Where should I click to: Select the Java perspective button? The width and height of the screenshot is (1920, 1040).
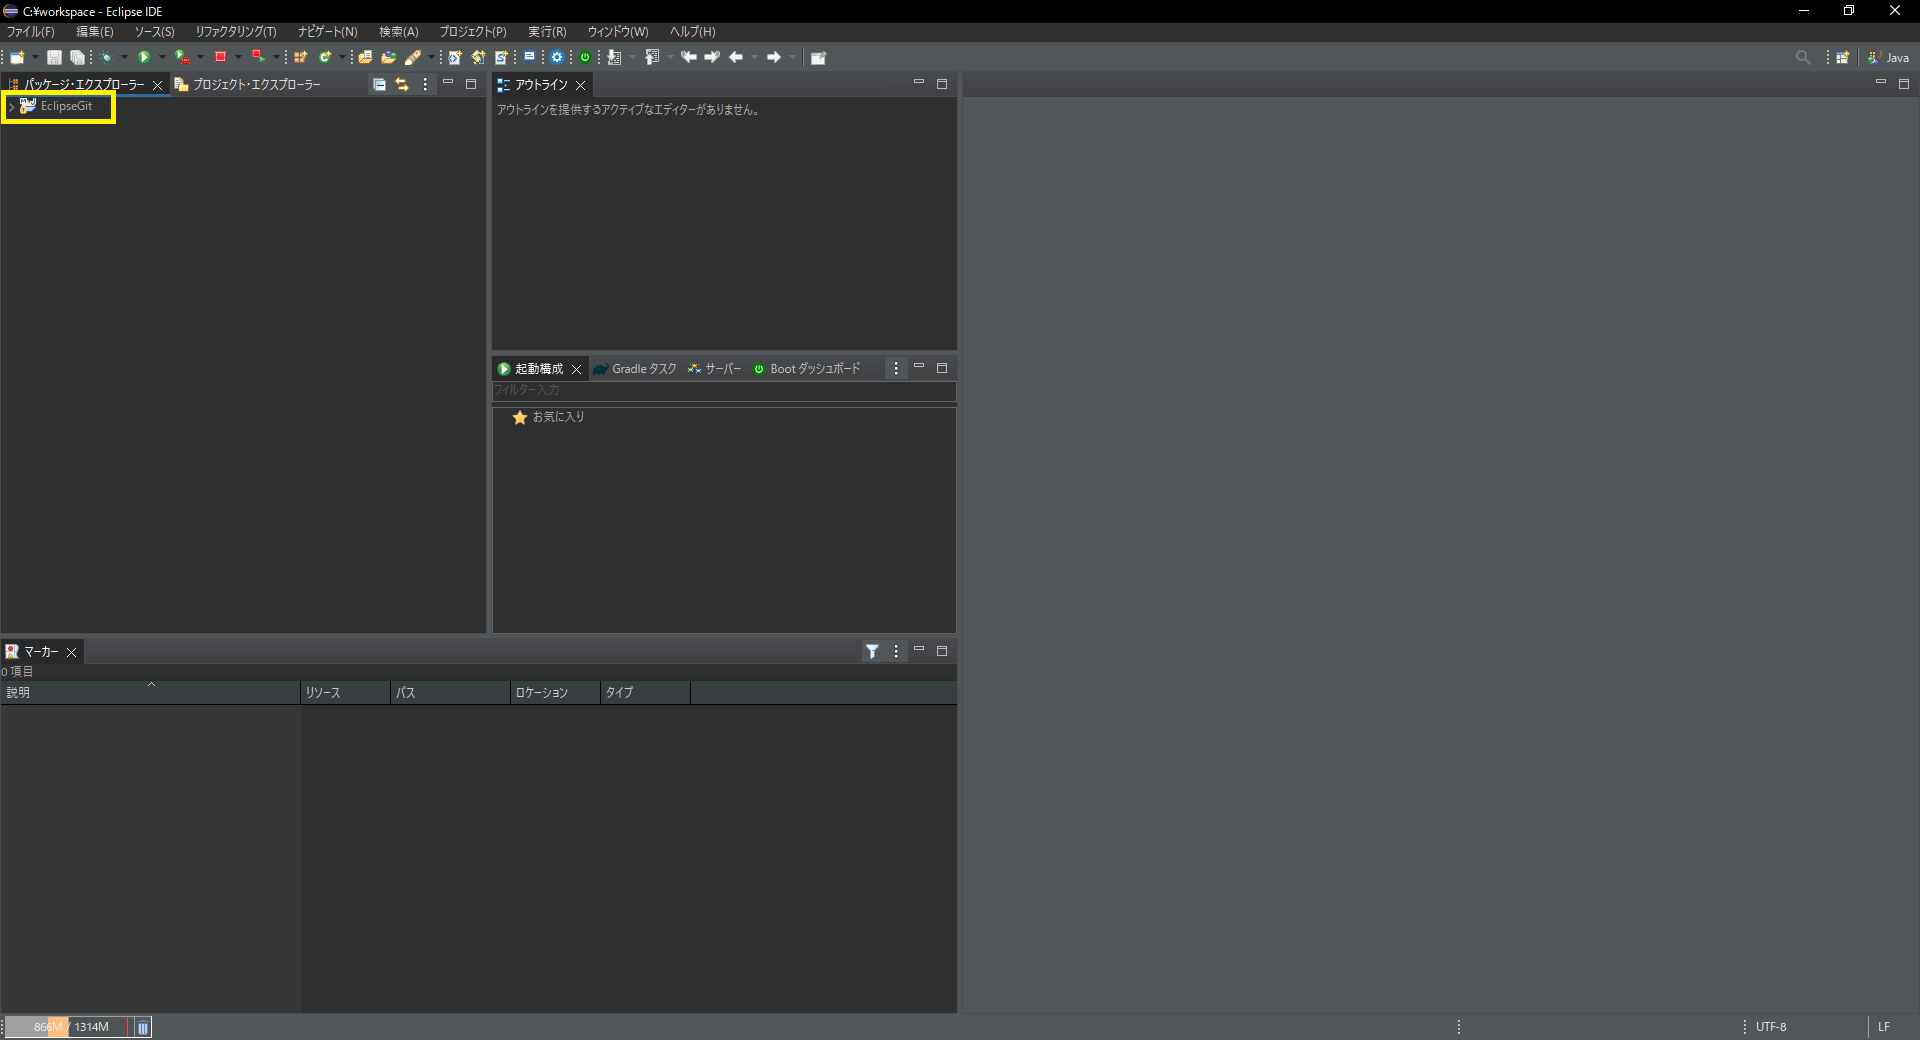[x=1888, y=57]
